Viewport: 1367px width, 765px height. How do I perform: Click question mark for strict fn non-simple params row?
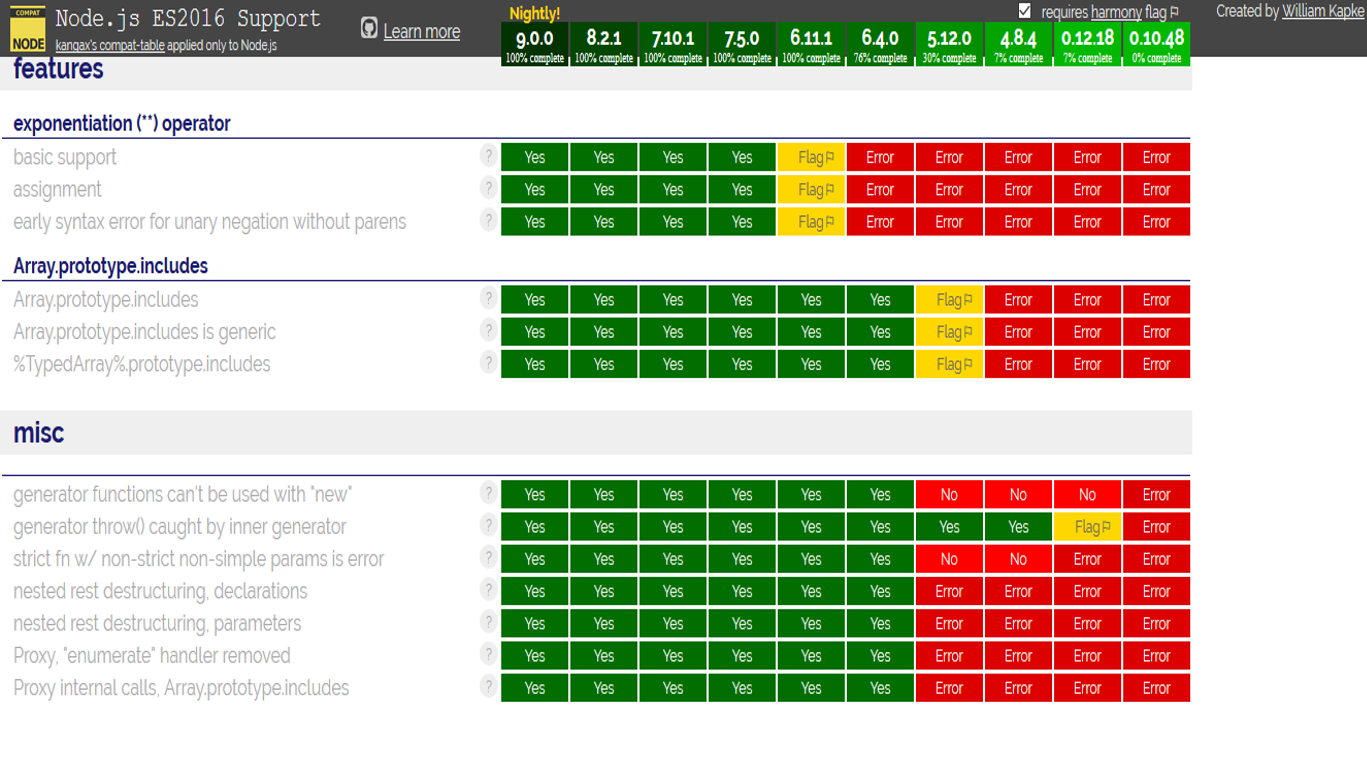tap(488, 556)
